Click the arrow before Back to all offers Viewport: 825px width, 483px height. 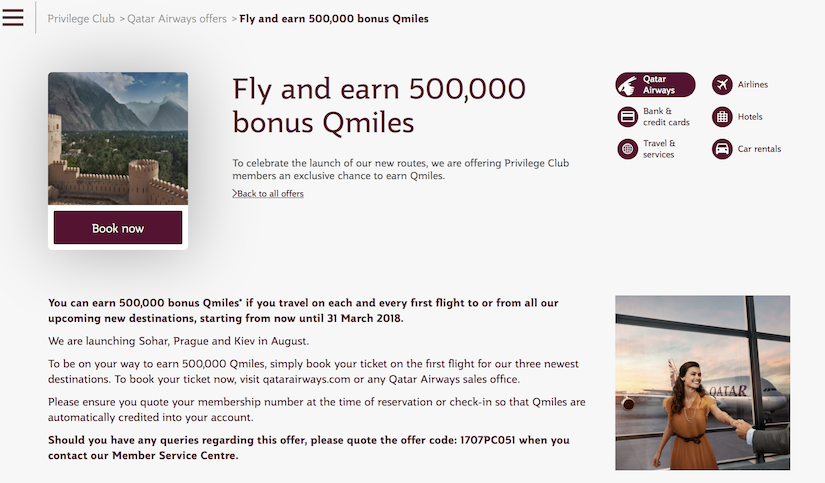(x=235, y=194)
